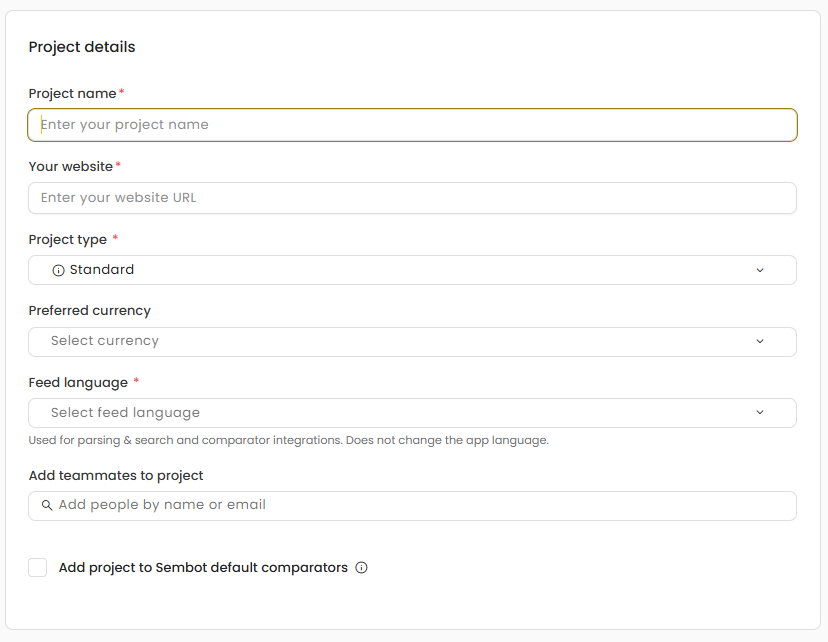Click the chevron arrow in Project type field
The image size is (828, 642).
pyautogui.click(x=760, y=270)
